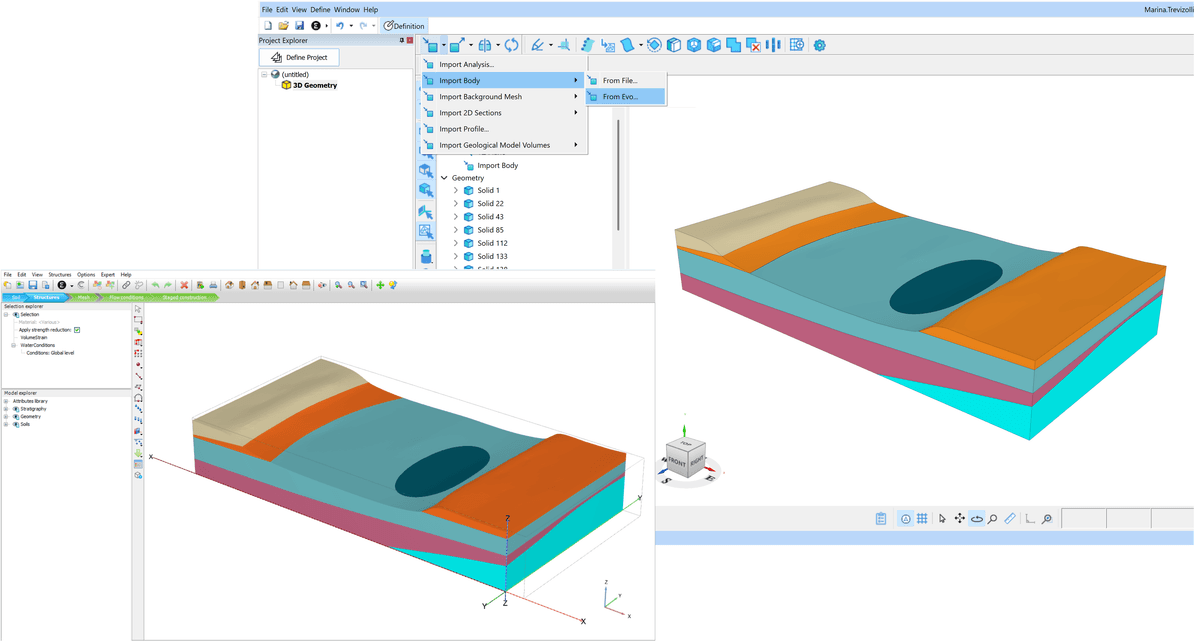Open the Import 2D Sections submenu
1195x642 pixels.
[x=504, y=113]
